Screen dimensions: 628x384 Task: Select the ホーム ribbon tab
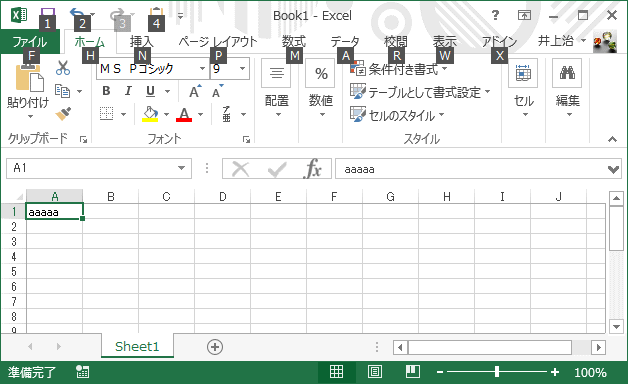(90, 41)
